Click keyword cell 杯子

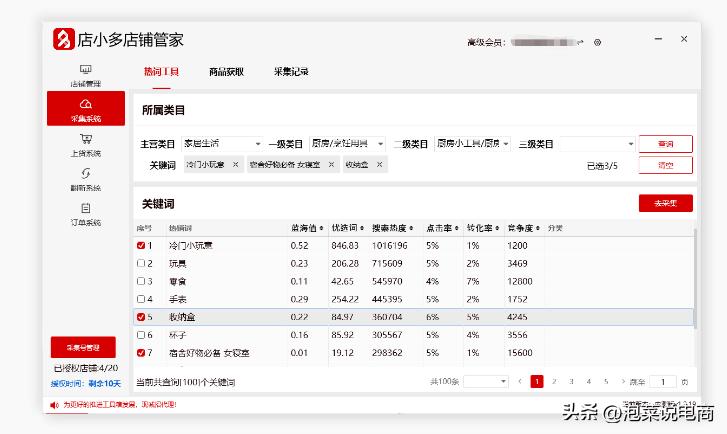178,335
